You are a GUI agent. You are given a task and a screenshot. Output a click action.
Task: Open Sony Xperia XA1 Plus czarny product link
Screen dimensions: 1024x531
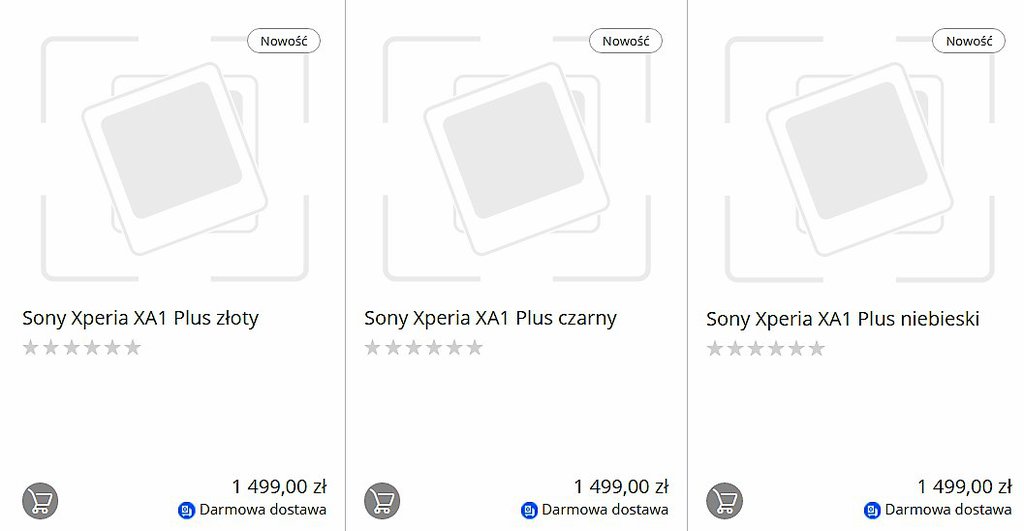click(x=490, y=318)
